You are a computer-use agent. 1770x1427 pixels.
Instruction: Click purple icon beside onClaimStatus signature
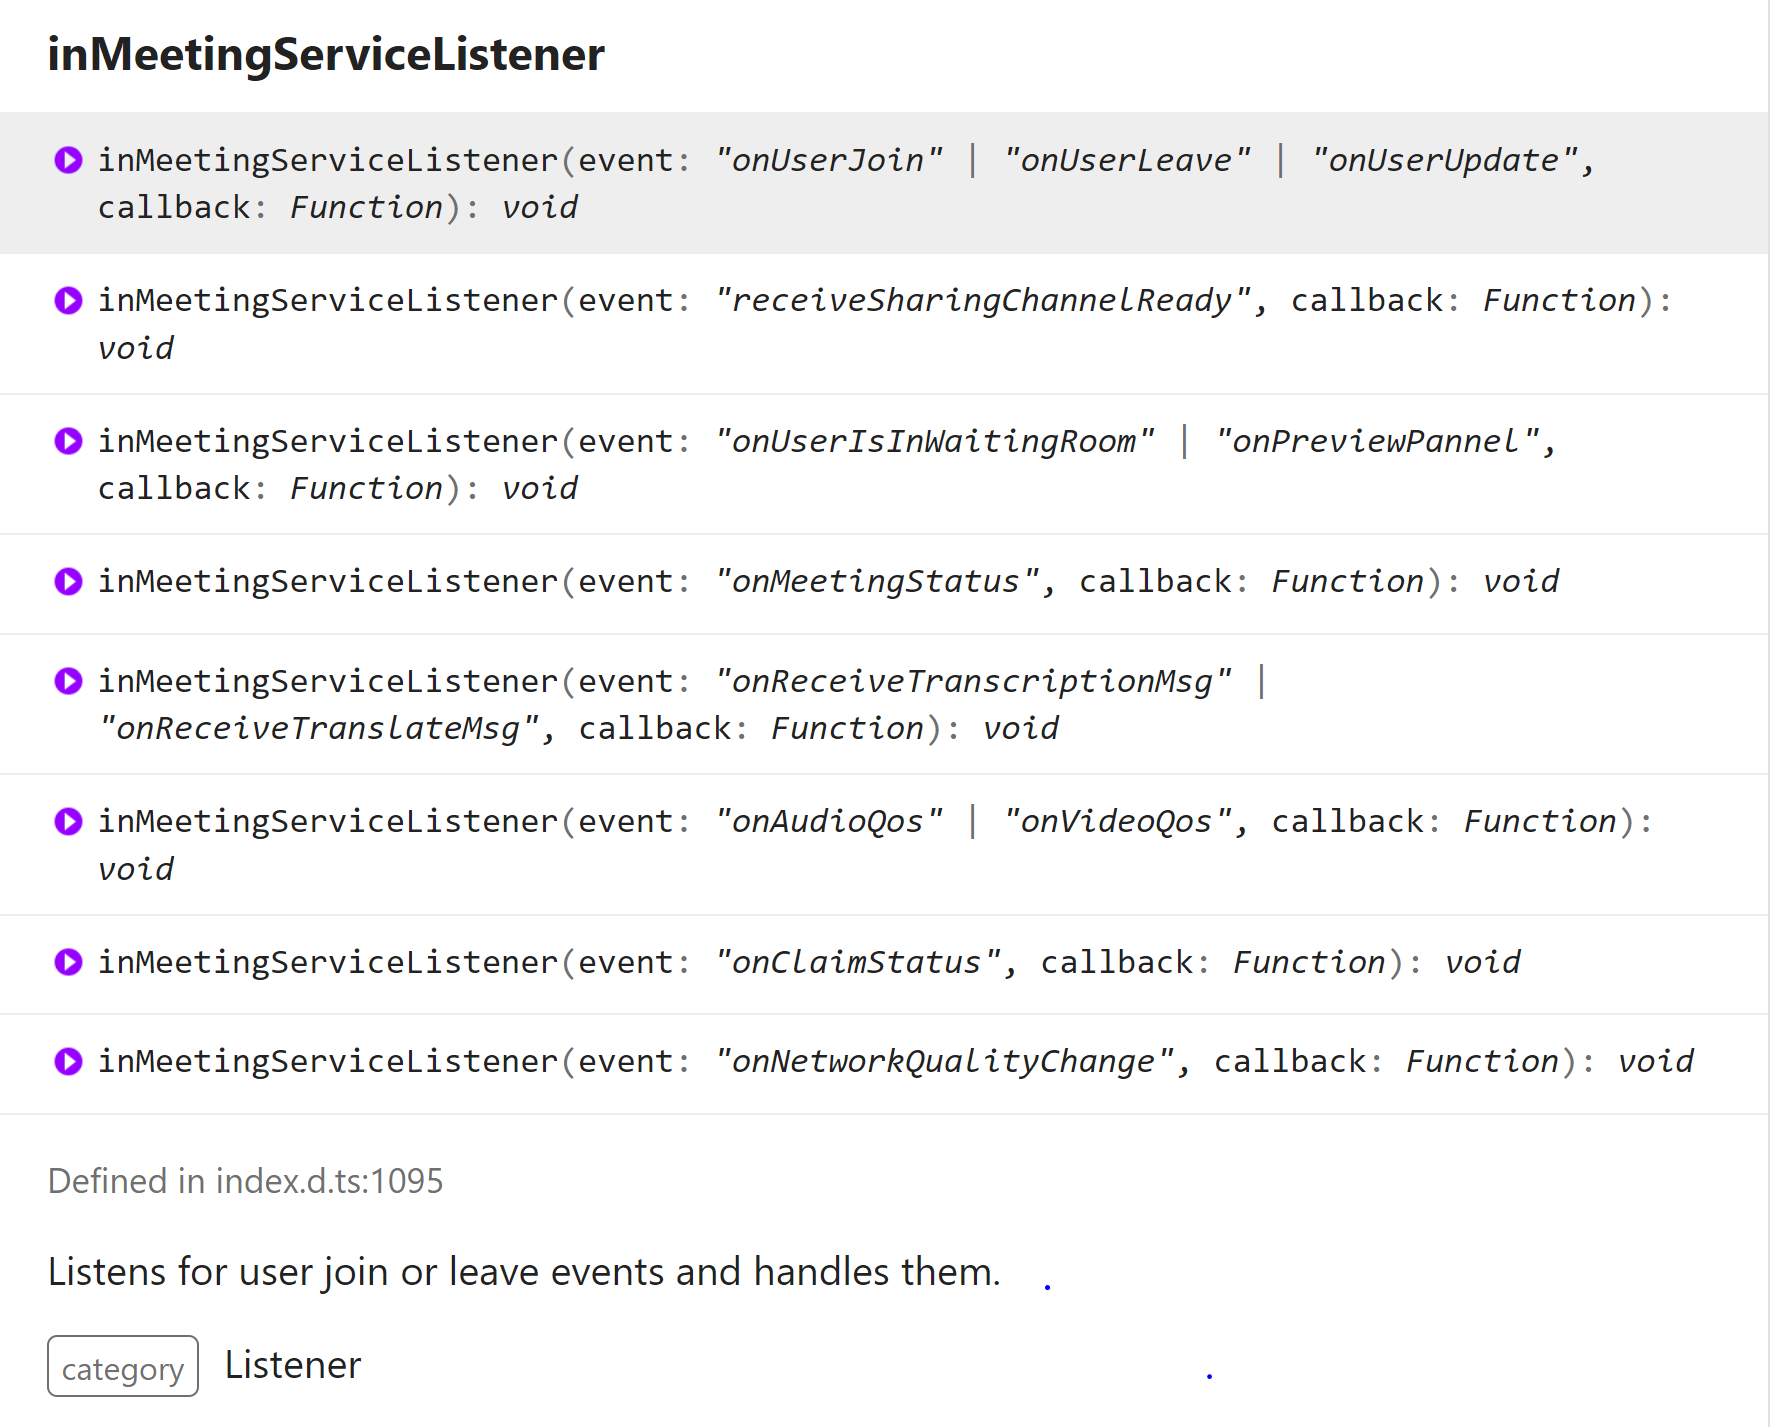(68, 962)
